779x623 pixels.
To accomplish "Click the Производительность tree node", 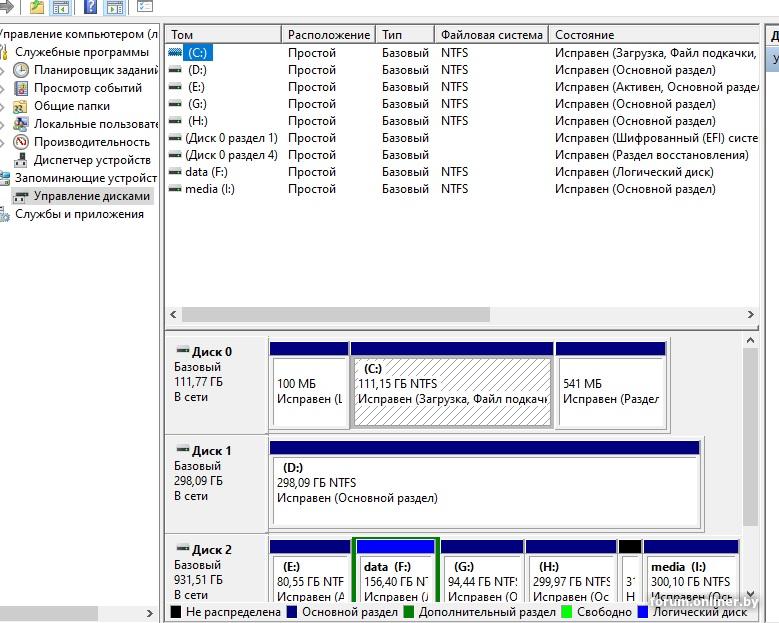I will click(91, 142).
